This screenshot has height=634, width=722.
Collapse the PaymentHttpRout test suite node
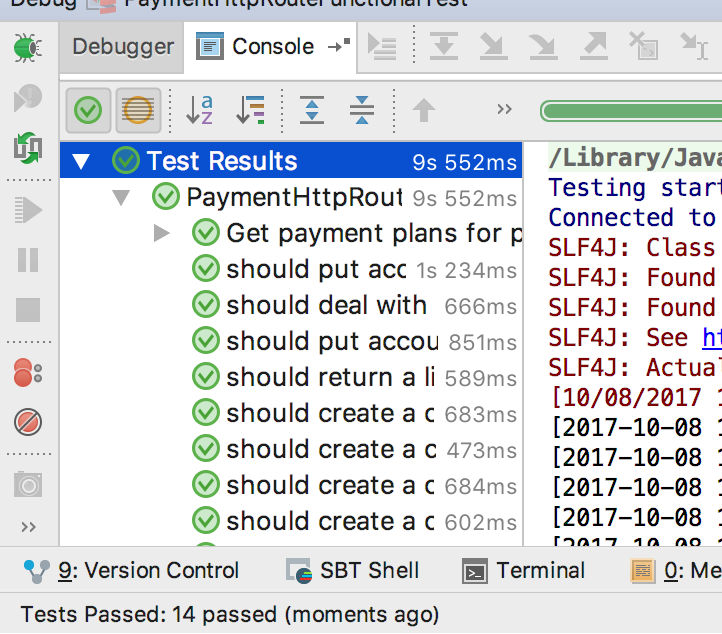pyautogui.click(x=122, y=198)
